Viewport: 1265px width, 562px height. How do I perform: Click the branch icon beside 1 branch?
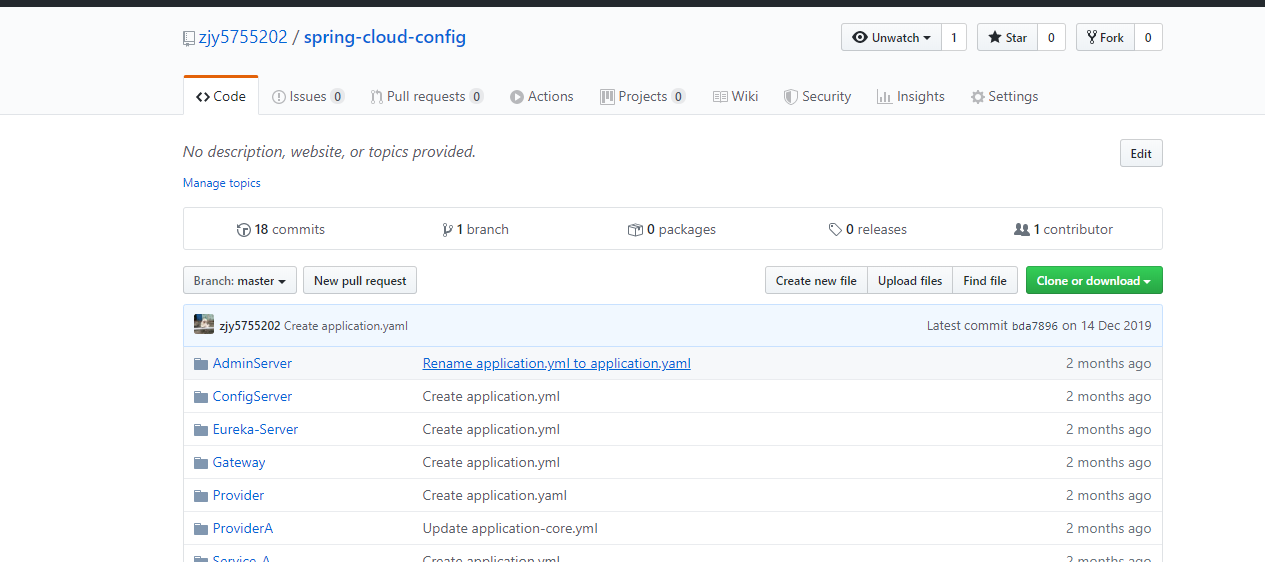coord(447,230)
